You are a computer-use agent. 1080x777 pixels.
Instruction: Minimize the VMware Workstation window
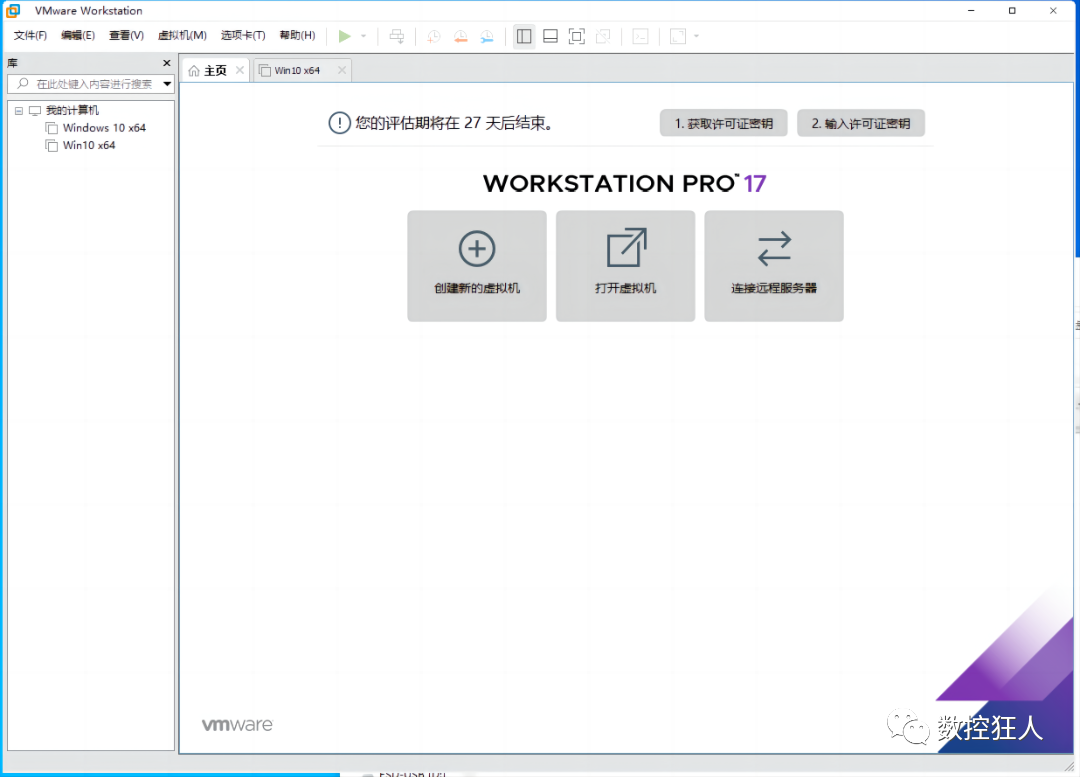tap(971, 10)
